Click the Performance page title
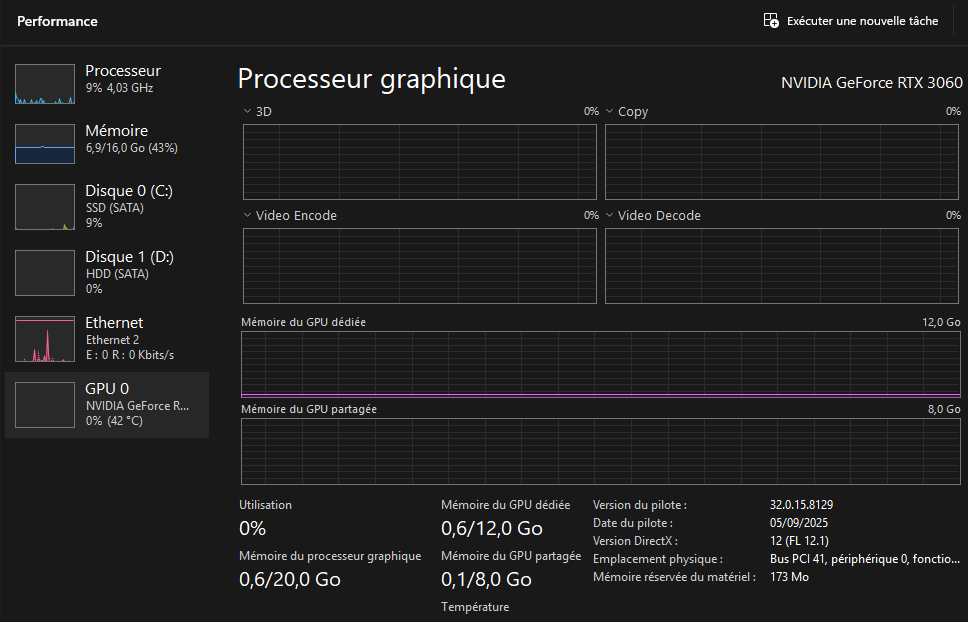968x622 pixels. pyautogui.click(x=57, y=21)
